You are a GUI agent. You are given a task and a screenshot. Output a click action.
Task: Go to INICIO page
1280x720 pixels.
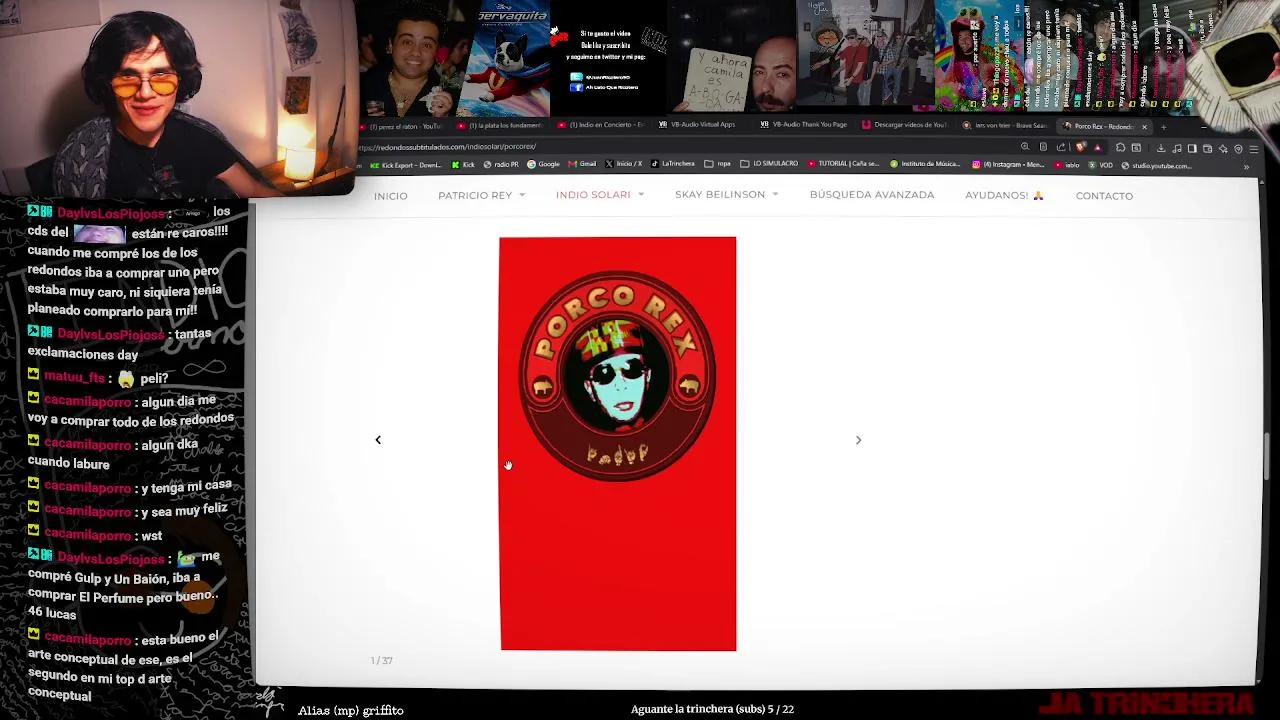pos(391,196)
